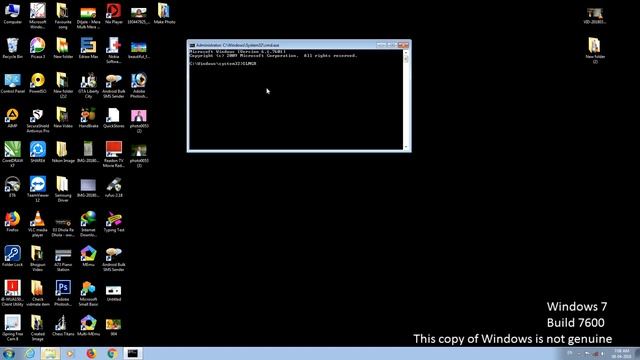Click the taskbar clock
This screenshot has width=640, height=360.
coord(621,353)
